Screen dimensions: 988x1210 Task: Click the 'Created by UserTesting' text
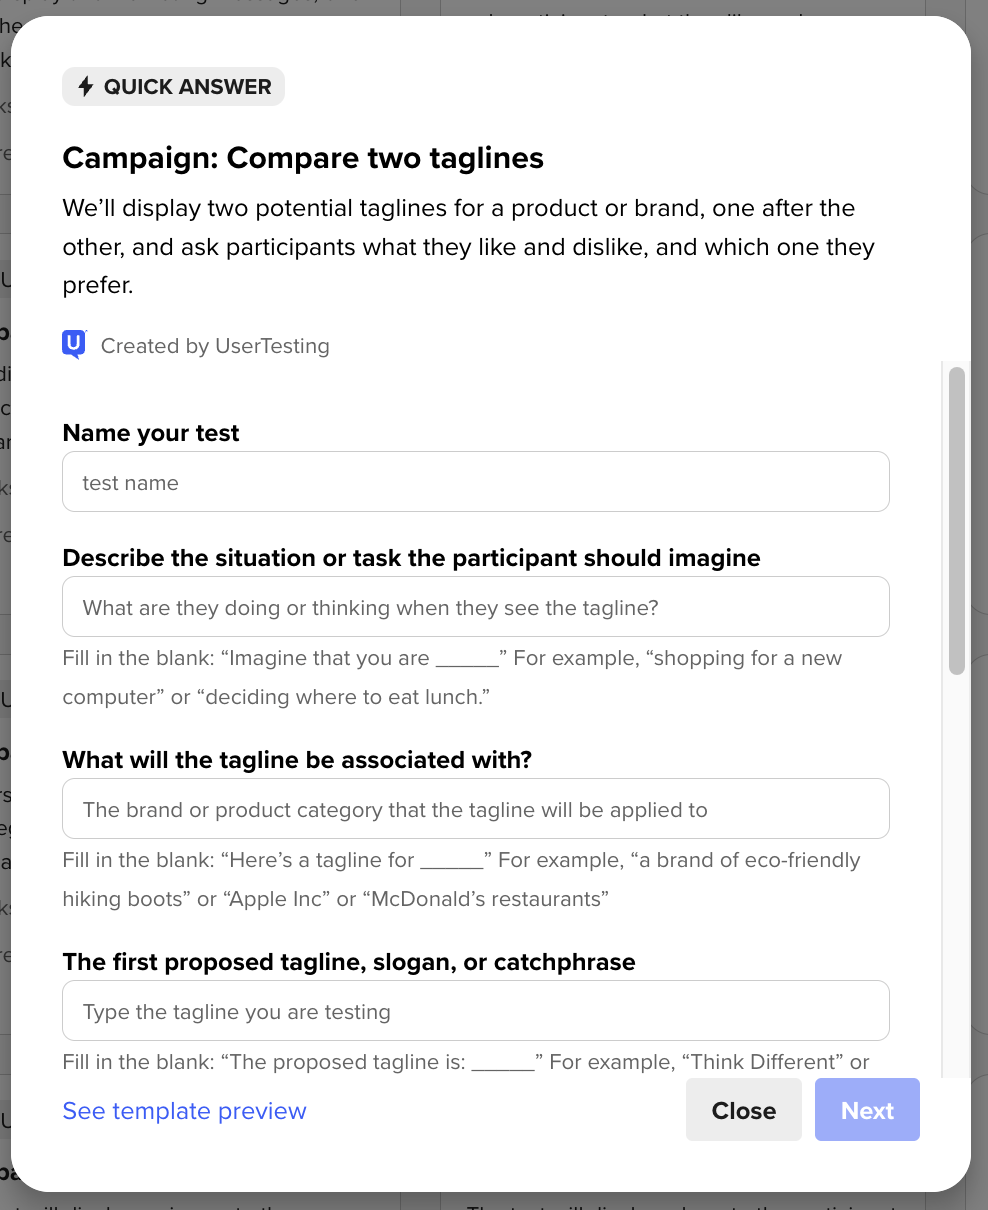pos(215,346)
